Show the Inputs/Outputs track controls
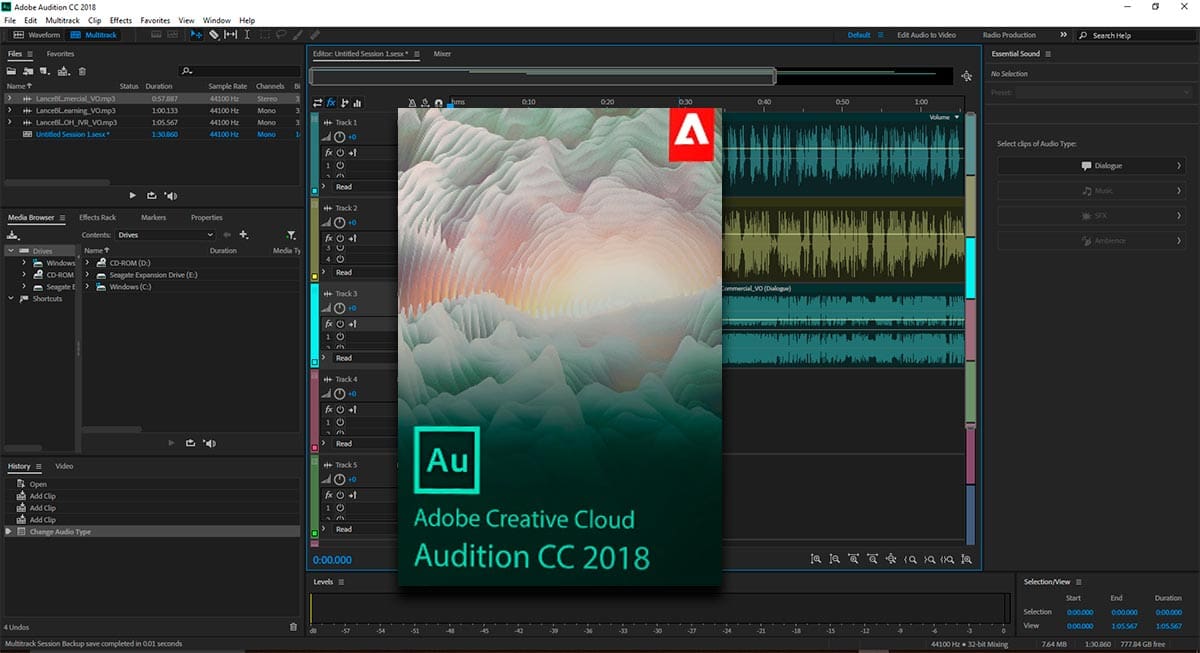Viewport: 1200px width, 653px height. point(318,103)
